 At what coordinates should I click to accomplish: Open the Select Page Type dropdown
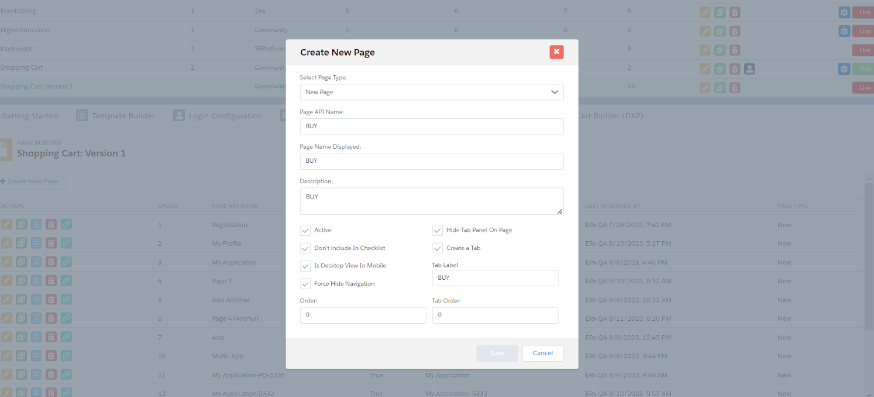click(x=431, y=92)
